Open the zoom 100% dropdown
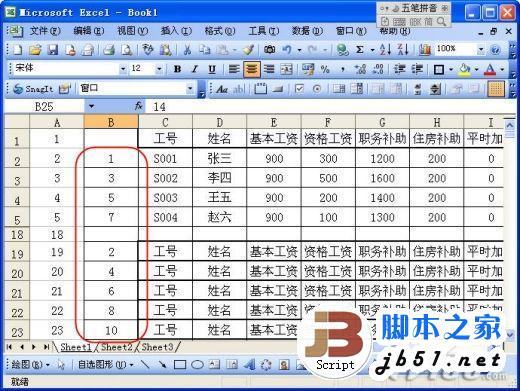The width and height of the screenshot is (520, 391). click(x=481, y=50)
